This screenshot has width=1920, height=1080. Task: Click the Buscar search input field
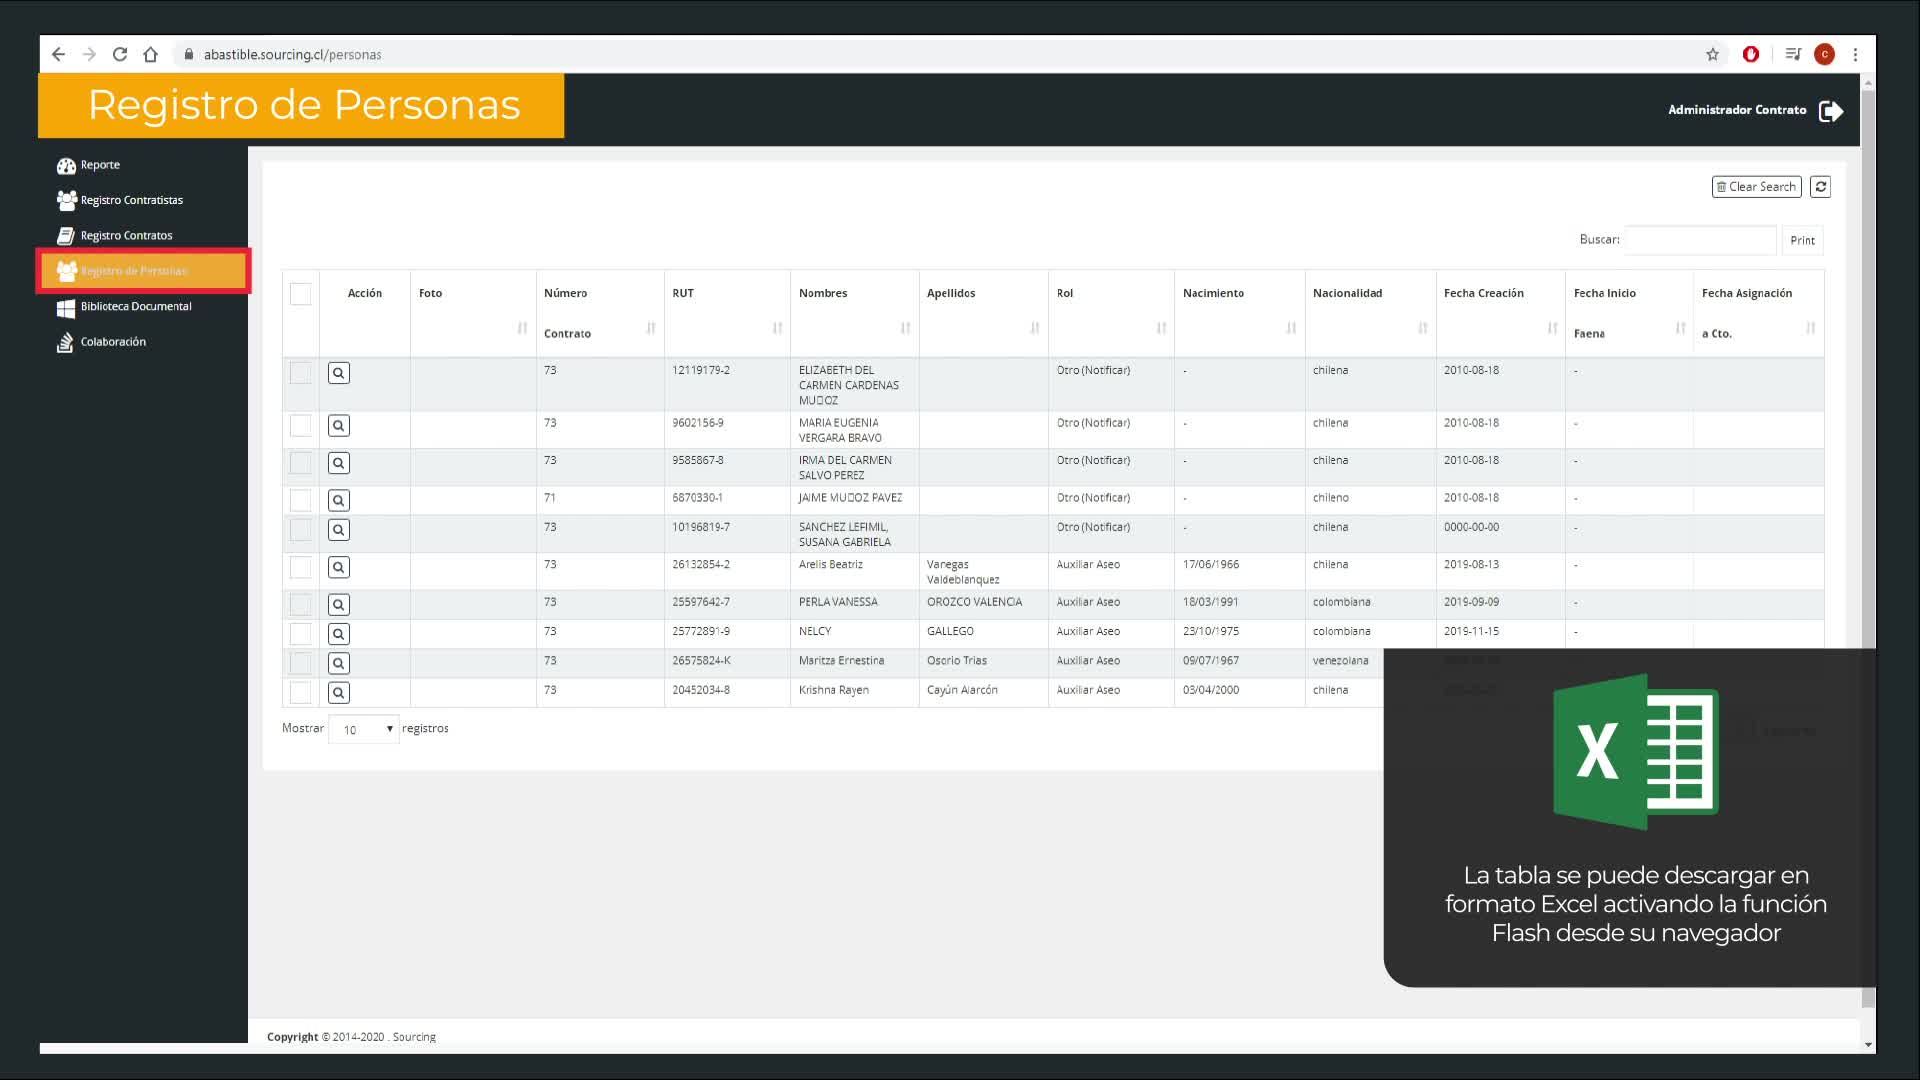click(x=1700, y=240)
